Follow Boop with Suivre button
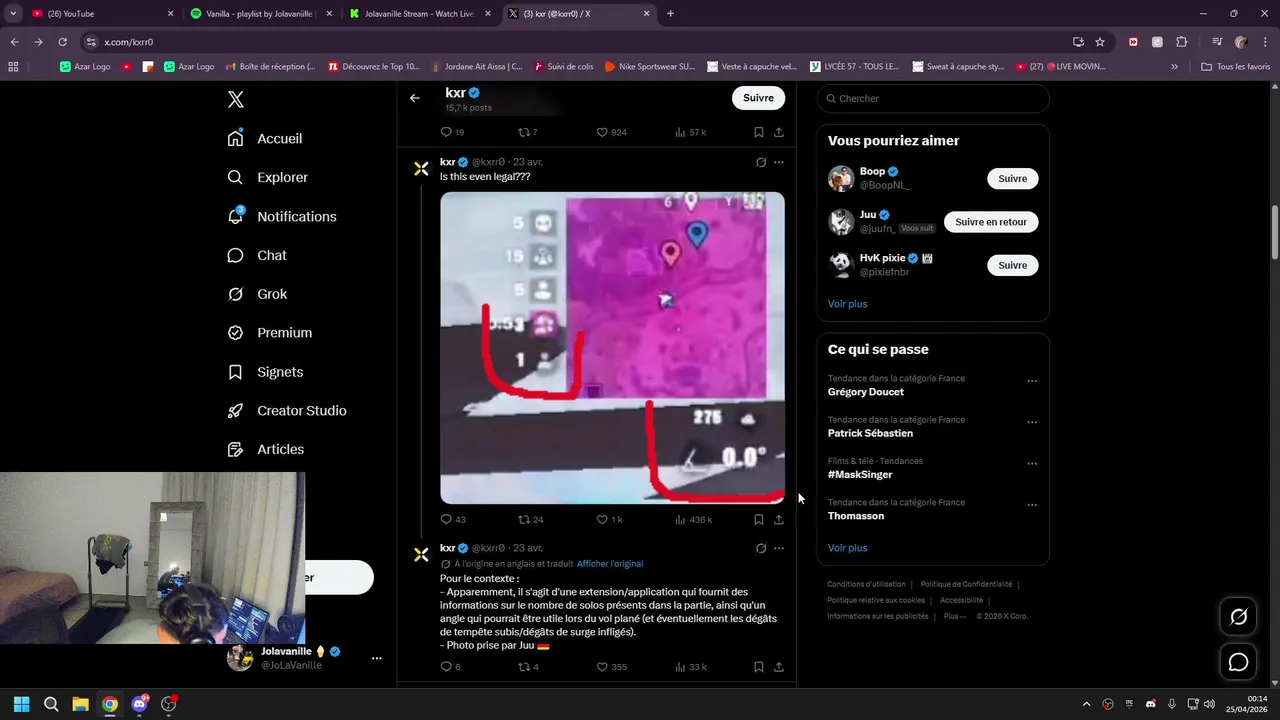 (x=1012, y=179)
